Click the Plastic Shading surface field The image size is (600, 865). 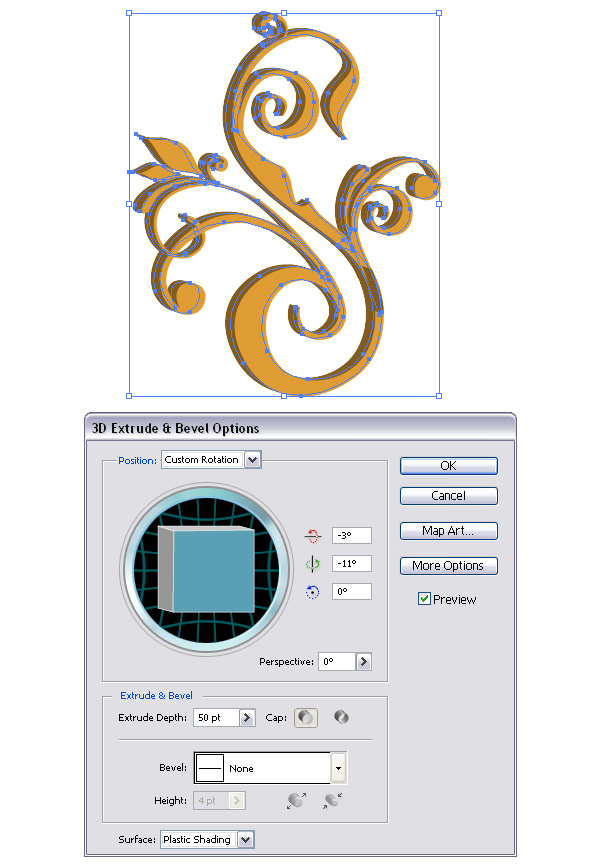[199, 840]
